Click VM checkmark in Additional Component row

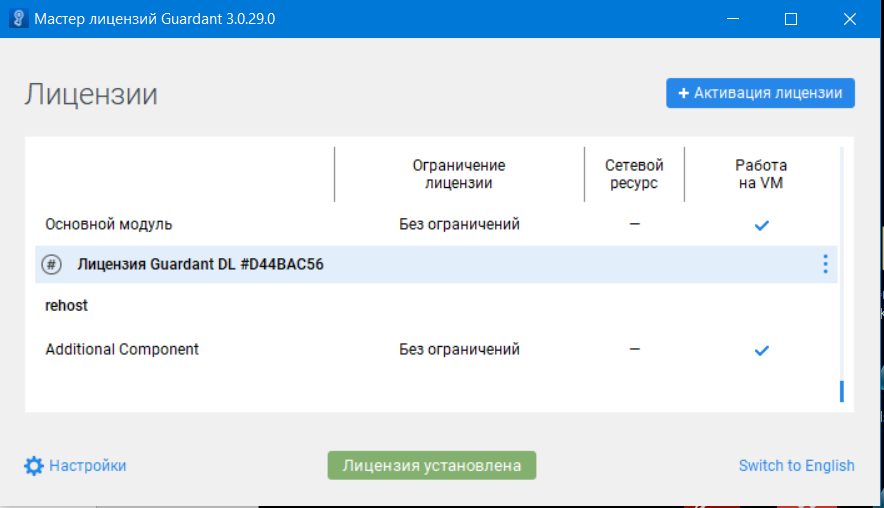point(761,350)
